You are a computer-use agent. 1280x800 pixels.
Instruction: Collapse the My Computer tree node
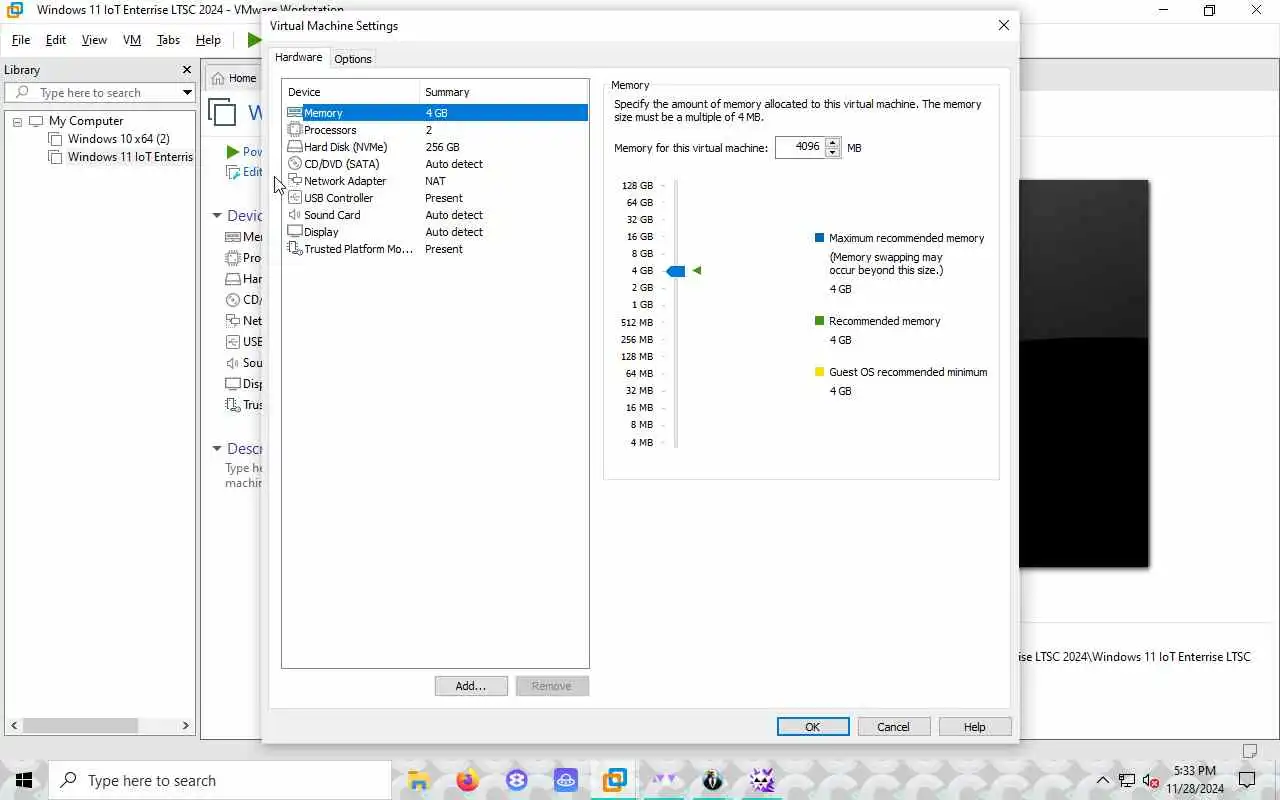tap(17, 122)
